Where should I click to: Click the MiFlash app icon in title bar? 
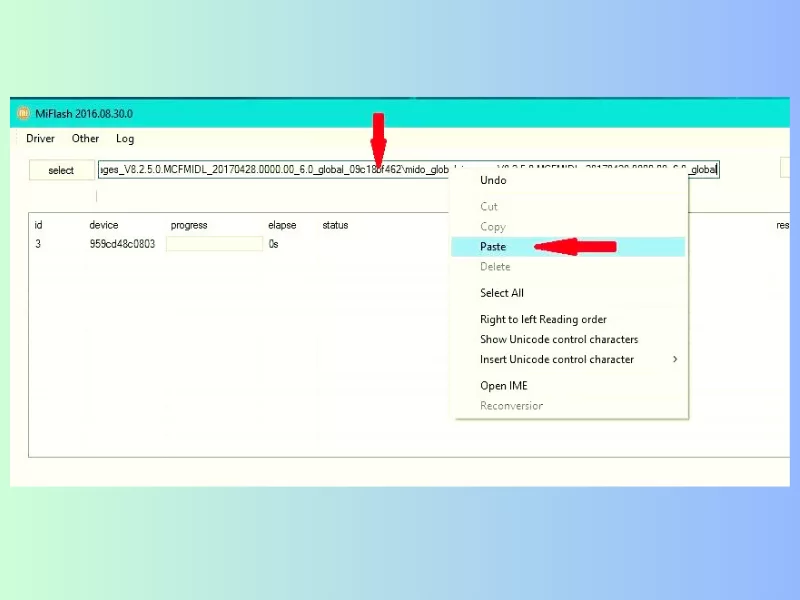coord(23,113)
